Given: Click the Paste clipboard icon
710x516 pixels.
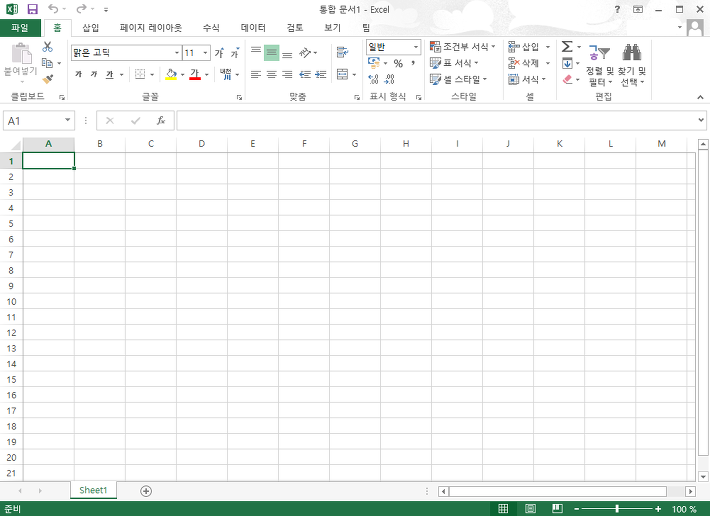Looking at the screenshot, I should coord(21,54).
